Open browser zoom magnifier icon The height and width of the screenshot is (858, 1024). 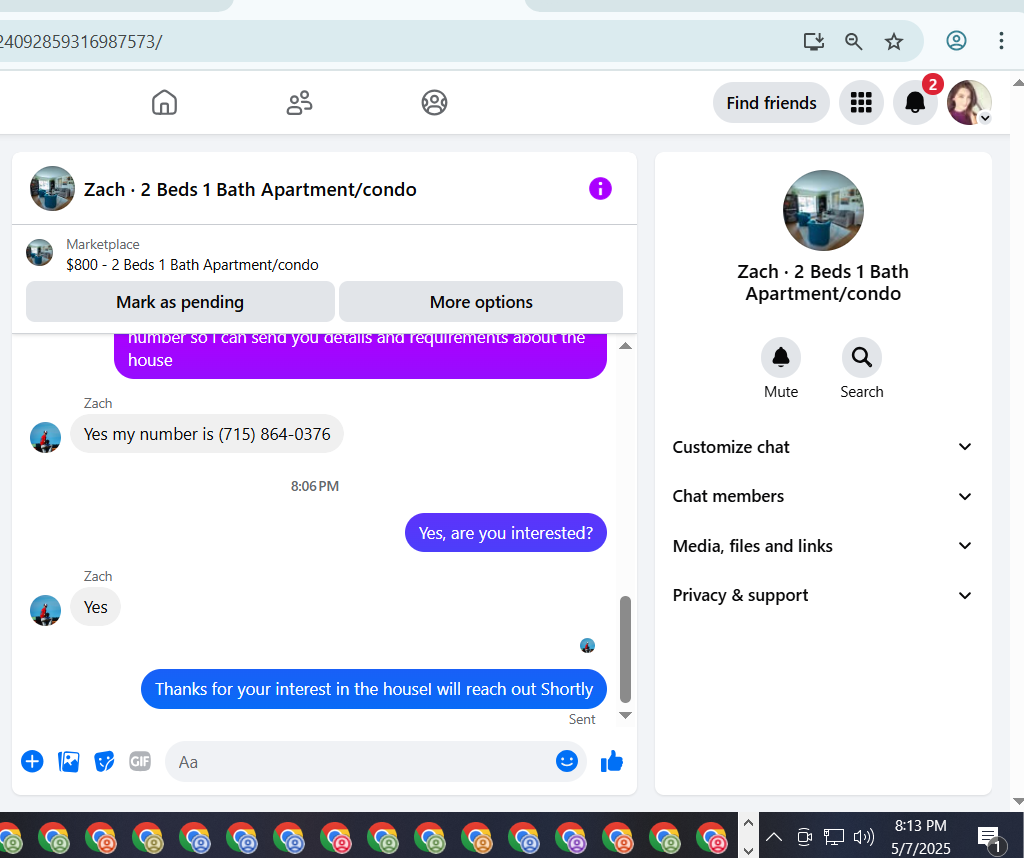(853, 41)
